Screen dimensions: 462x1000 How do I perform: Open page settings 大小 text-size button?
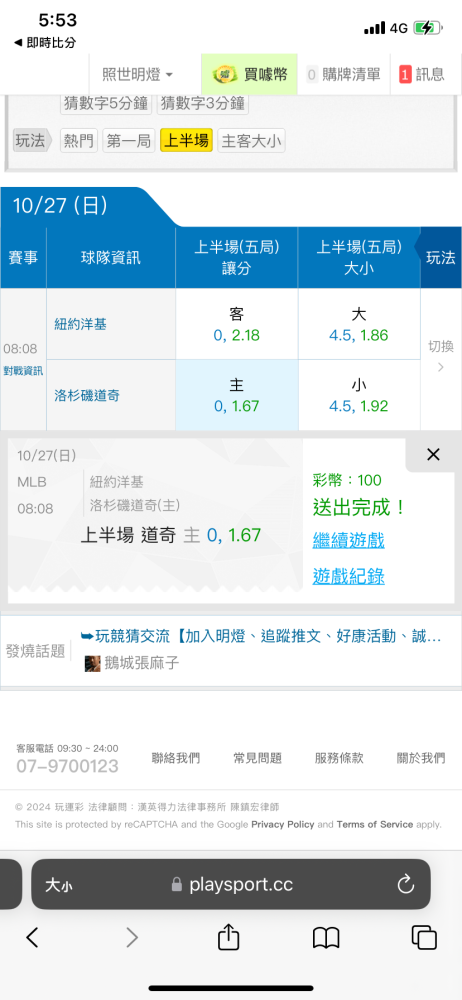click(x=58, y=885)
